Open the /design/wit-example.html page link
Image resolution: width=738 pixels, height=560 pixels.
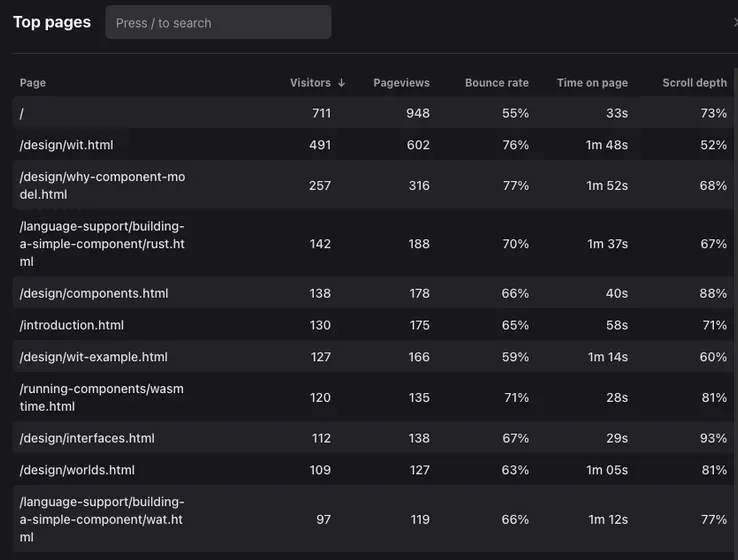93,357
